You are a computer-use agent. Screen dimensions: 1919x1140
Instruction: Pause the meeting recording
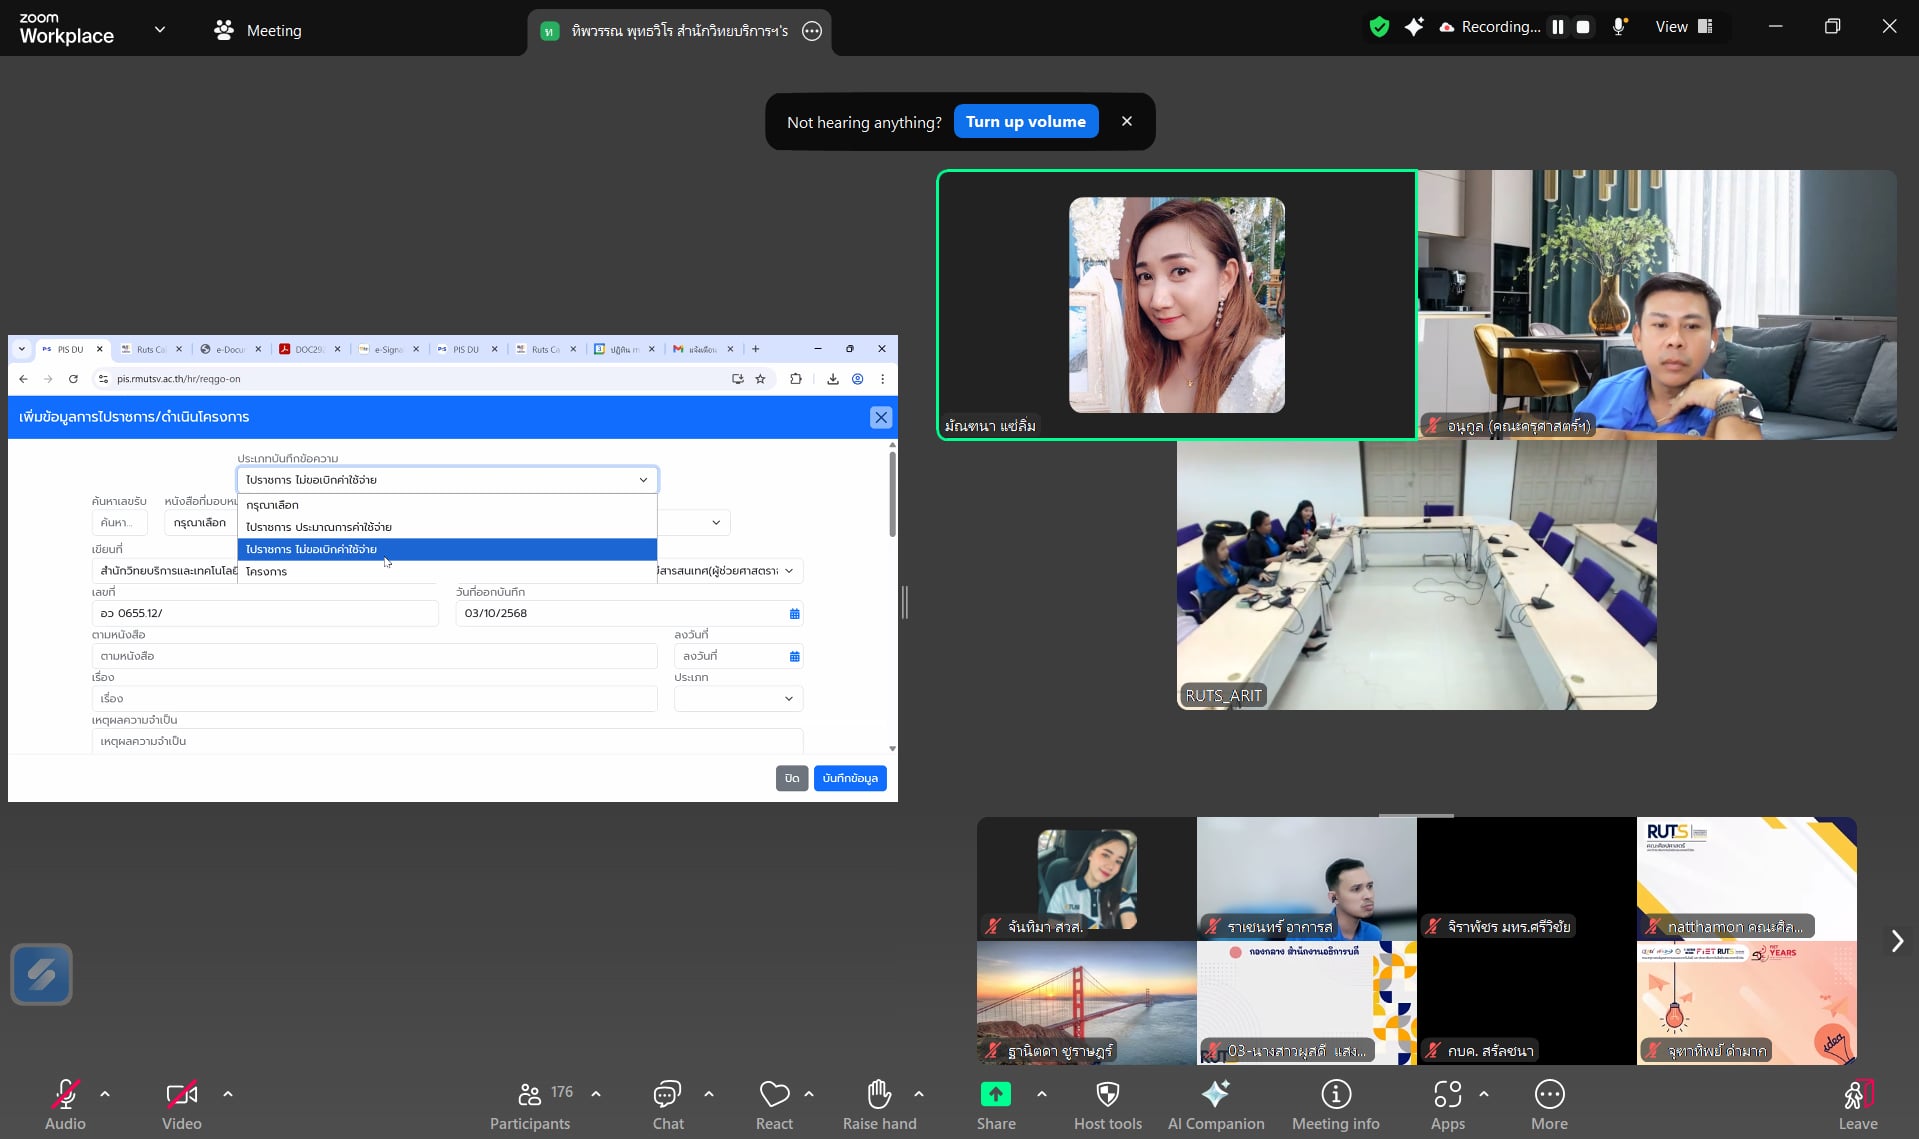tap(1557, 27)
